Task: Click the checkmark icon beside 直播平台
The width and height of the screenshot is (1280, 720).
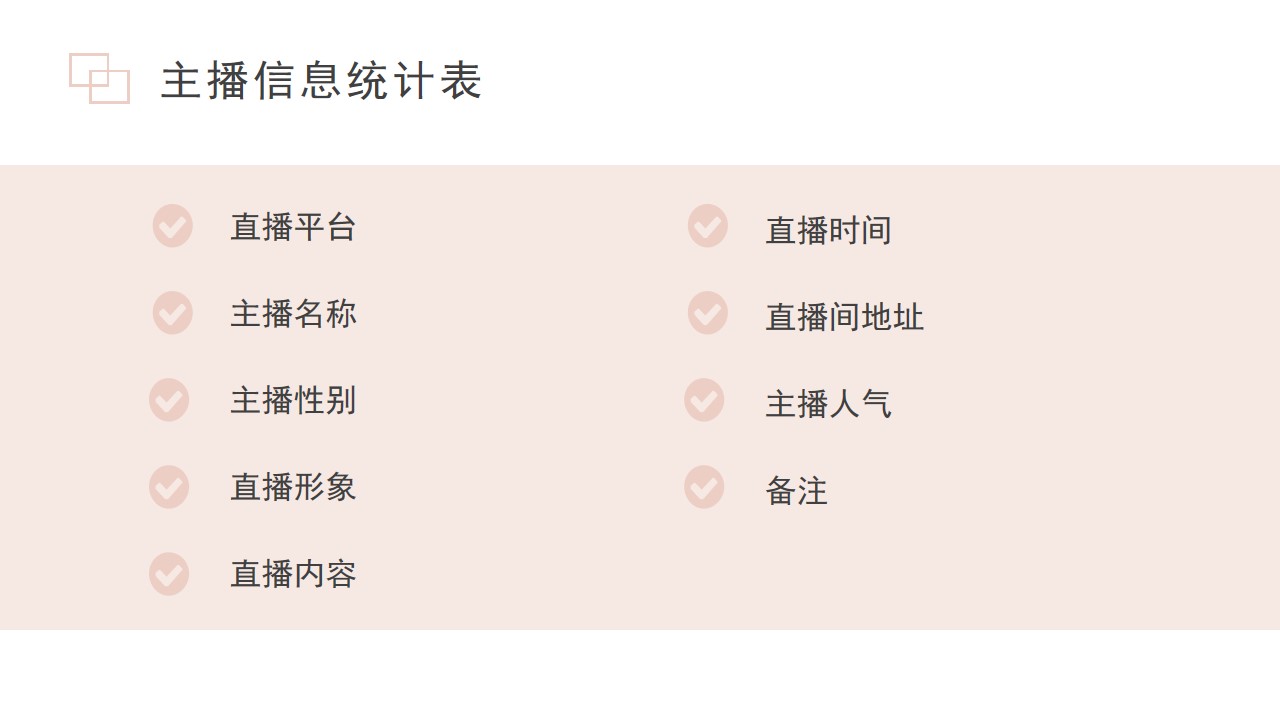Action: pos(173,226)
